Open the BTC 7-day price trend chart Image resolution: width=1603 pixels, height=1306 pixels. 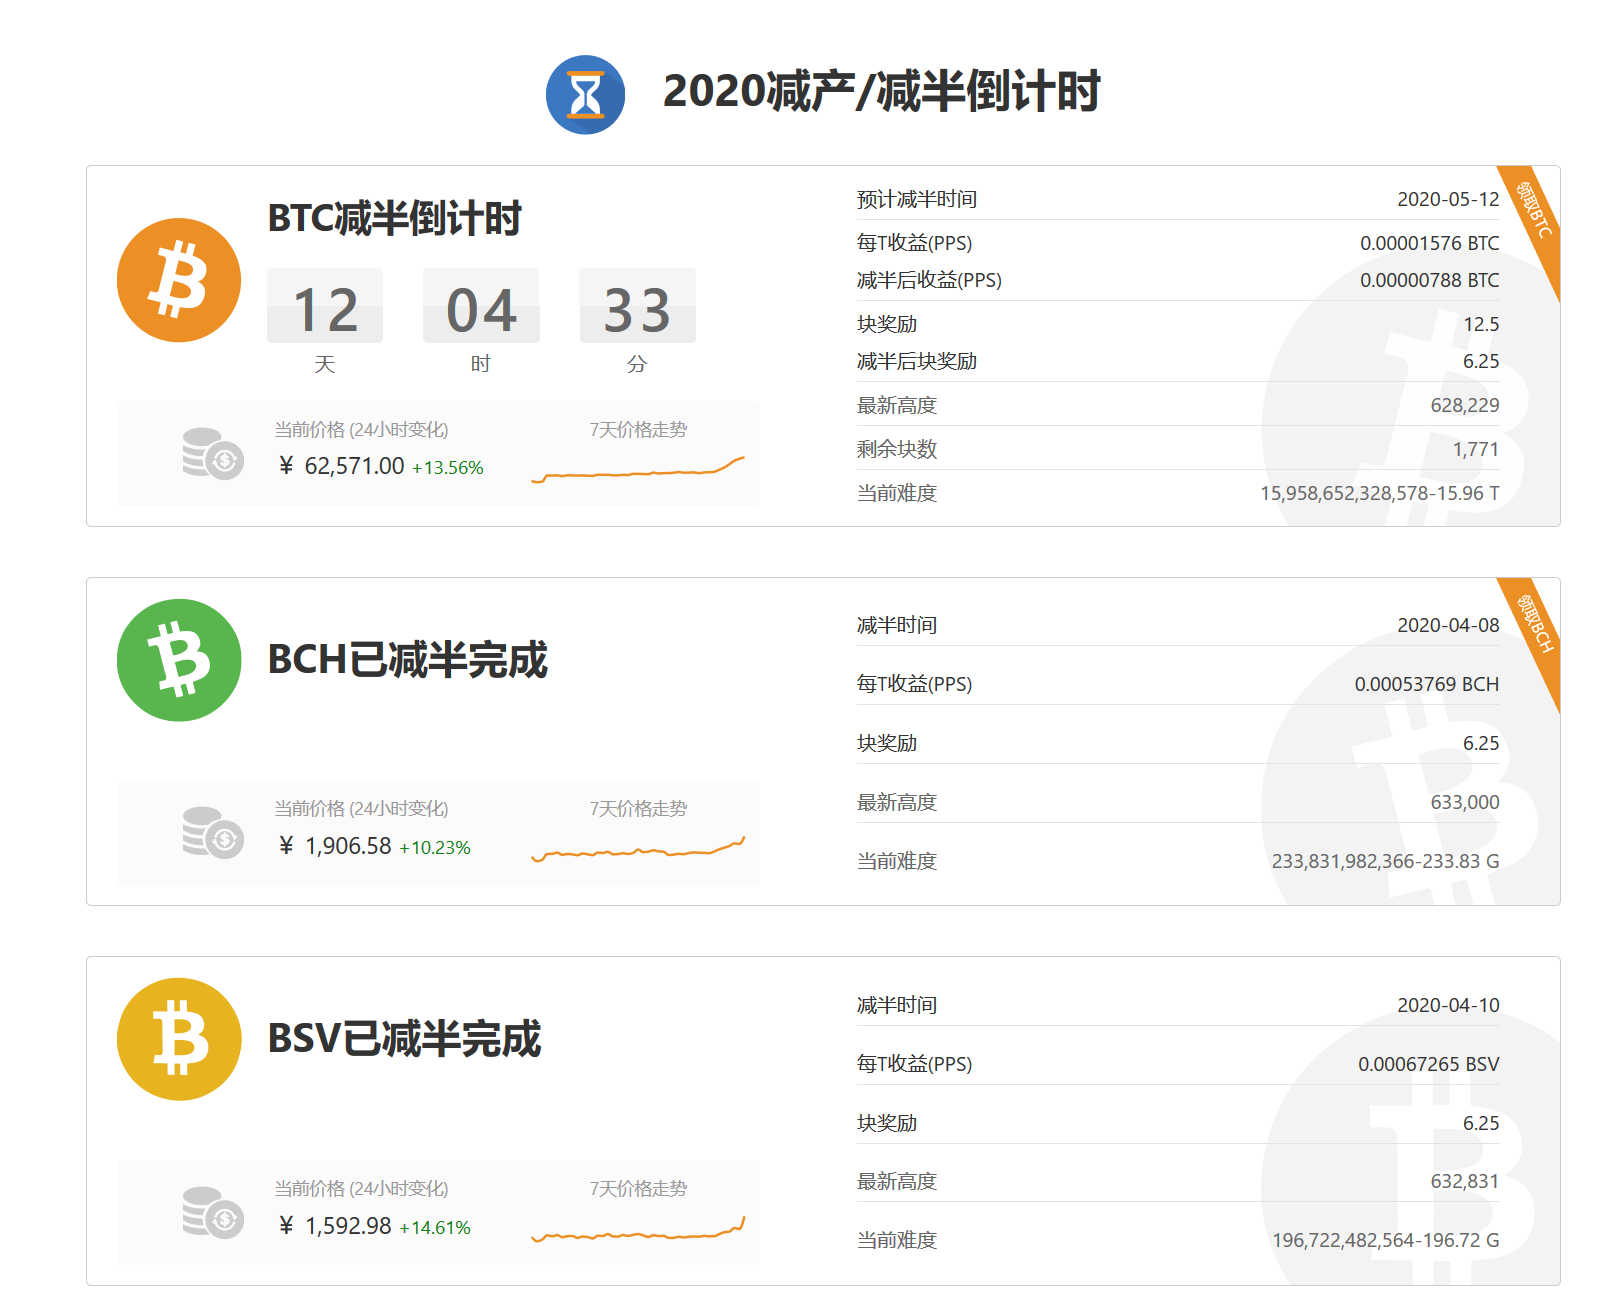tap(638, 469)
